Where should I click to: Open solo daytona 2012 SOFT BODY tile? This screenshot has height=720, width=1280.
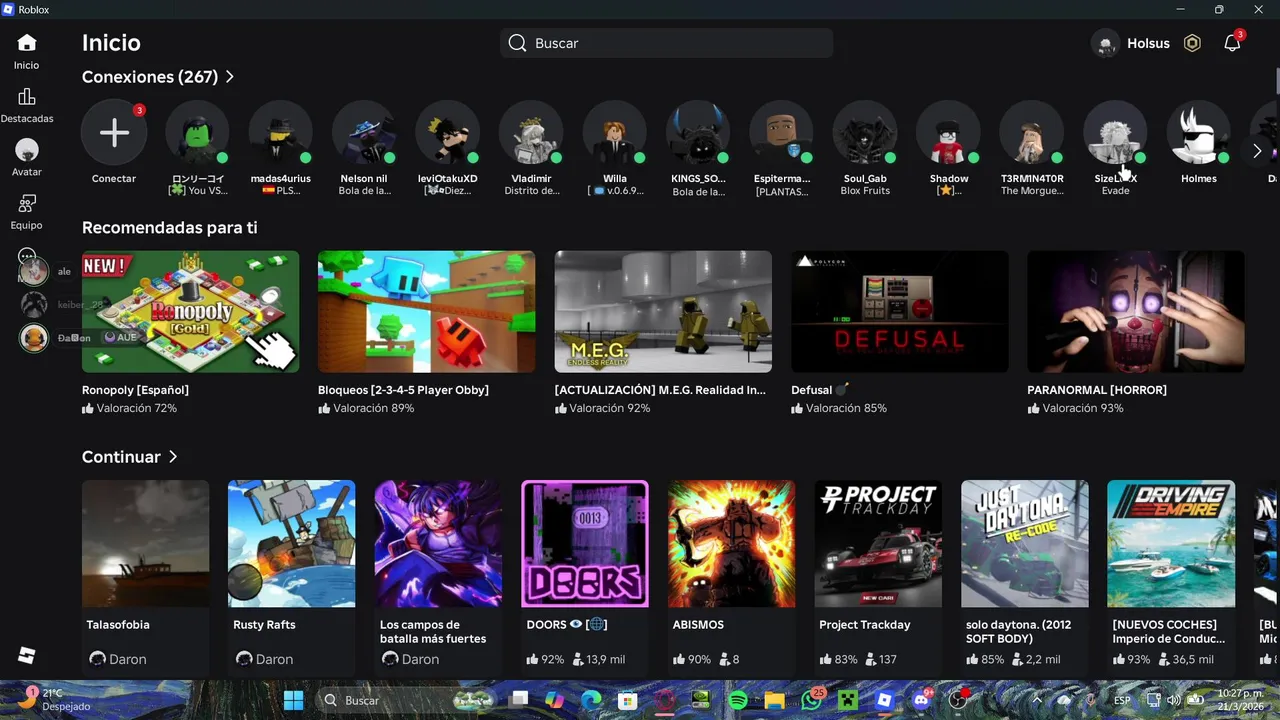click(x=1024, y=544)
